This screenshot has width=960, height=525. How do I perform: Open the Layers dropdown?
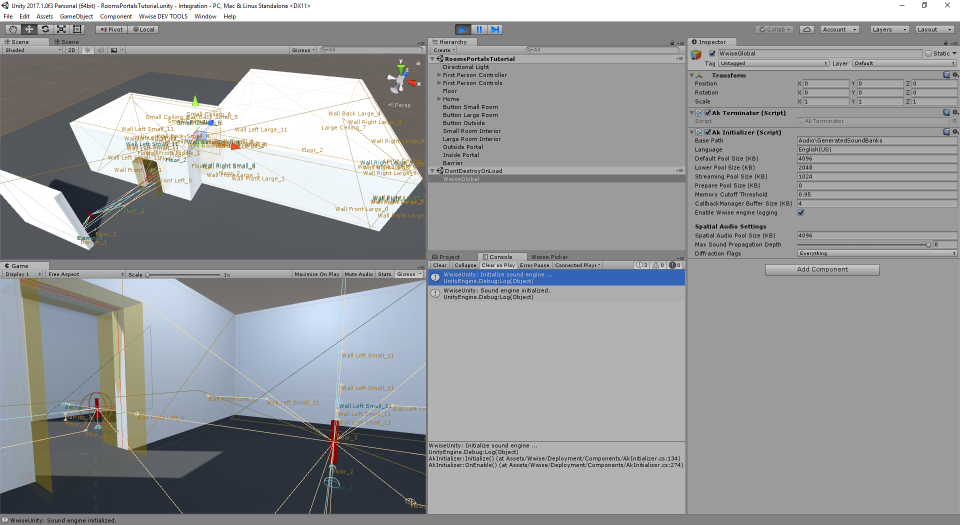click(887, 29)
